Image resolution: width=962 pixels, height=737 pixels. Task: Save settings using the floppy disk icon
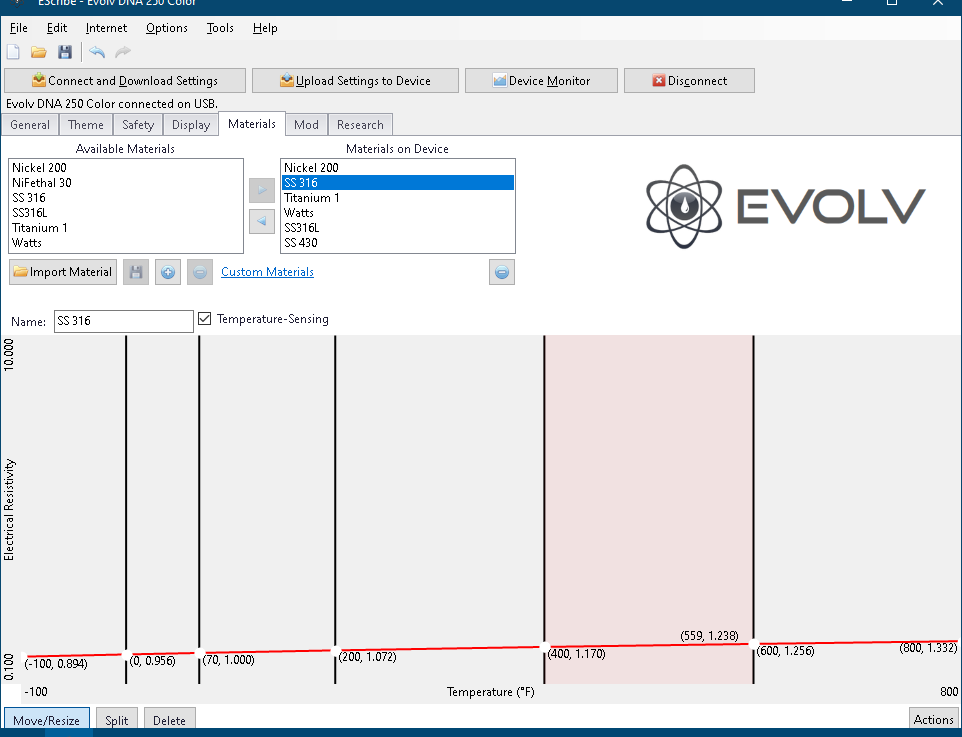tap(65, 52)
